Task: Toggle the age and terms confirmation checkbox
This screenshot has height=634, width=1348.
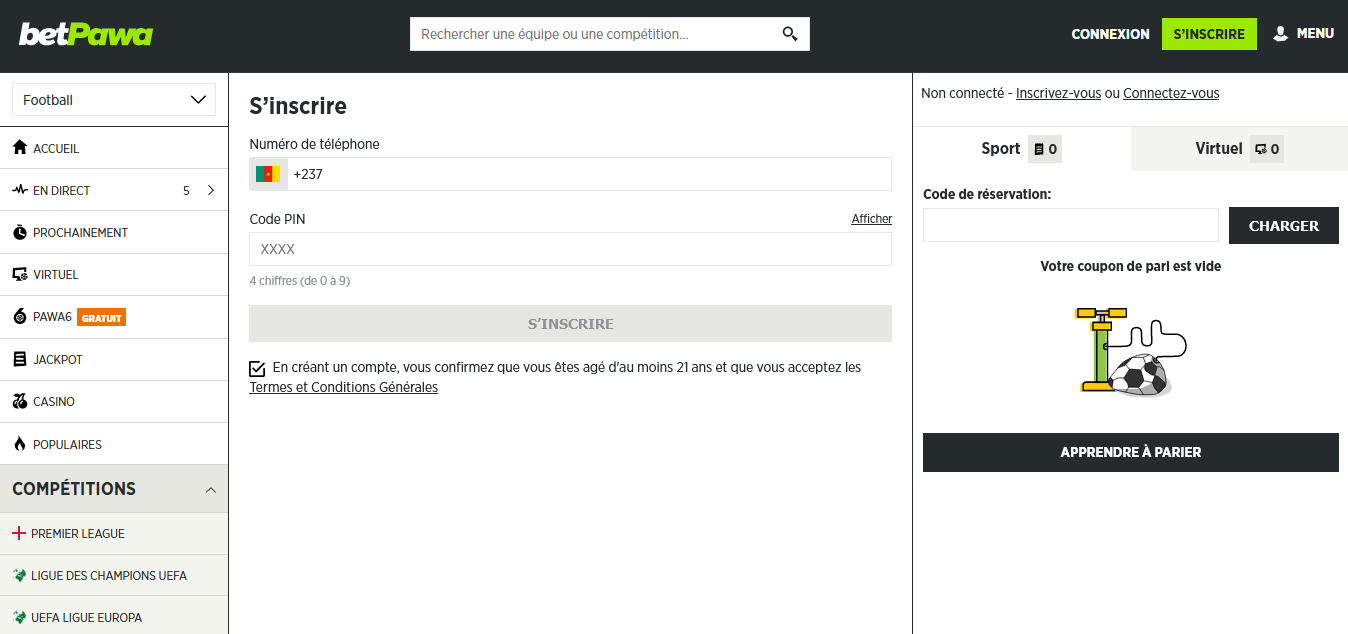Action: click(258, 368)
